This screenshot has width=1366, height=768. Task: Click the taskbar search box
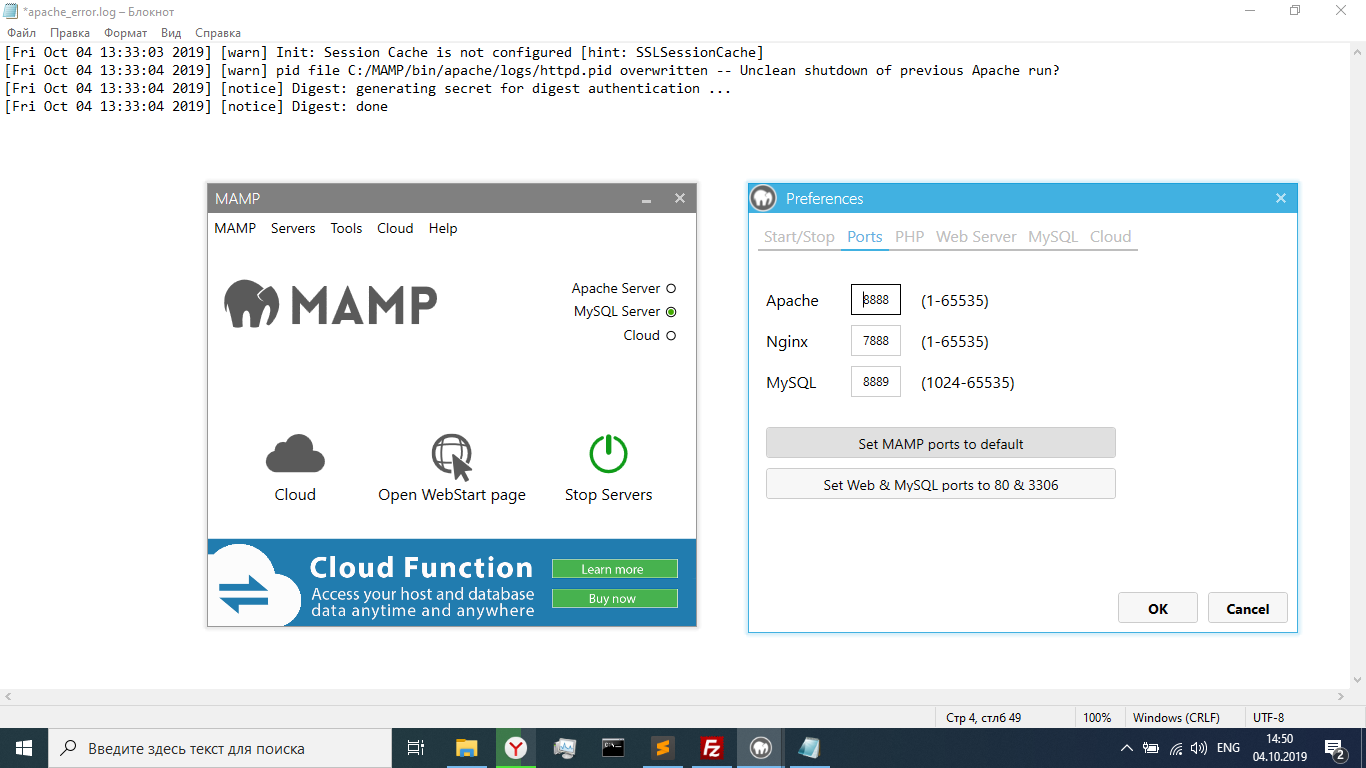tap(220, 748)
